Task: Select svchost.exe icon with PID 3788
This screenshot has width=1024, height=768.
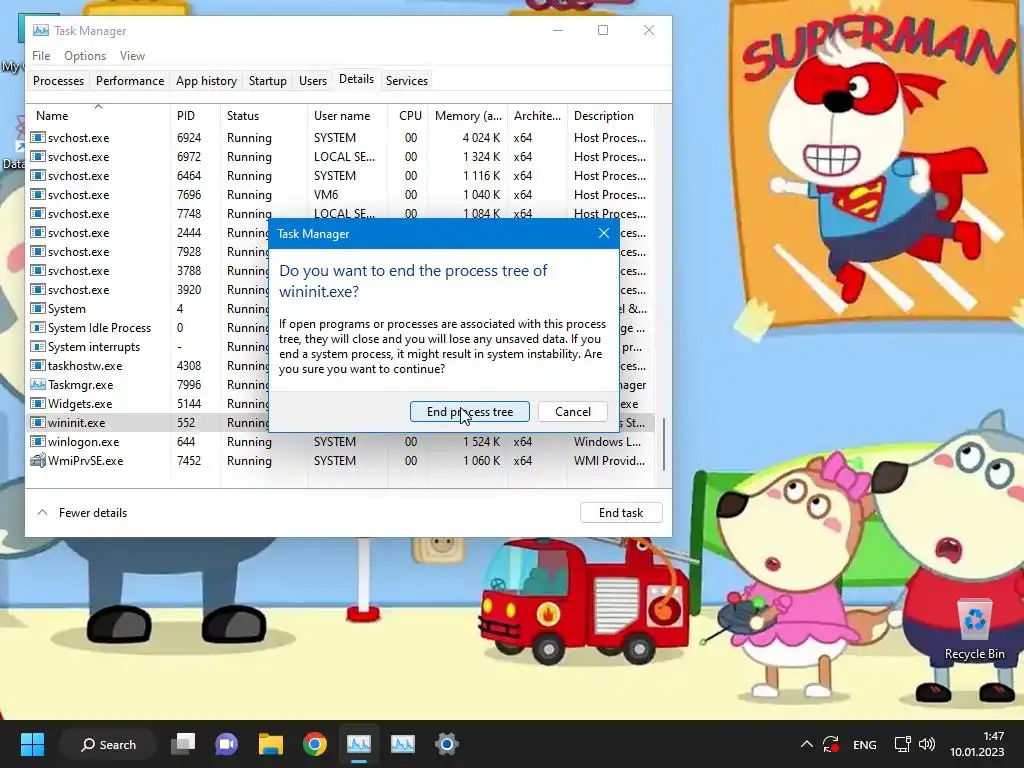Action: pyautogui.click(x=38, y=270)
